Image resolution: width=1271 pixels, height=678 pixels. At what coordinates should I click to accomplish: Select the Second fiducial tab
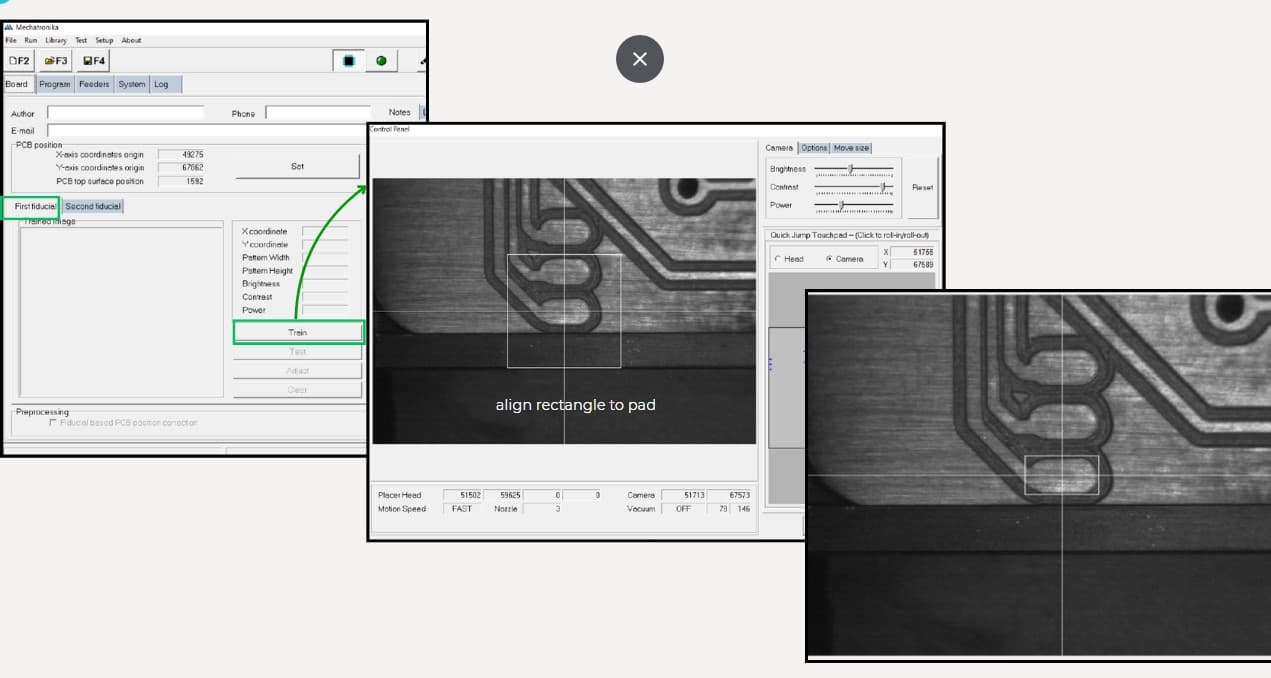93,206
